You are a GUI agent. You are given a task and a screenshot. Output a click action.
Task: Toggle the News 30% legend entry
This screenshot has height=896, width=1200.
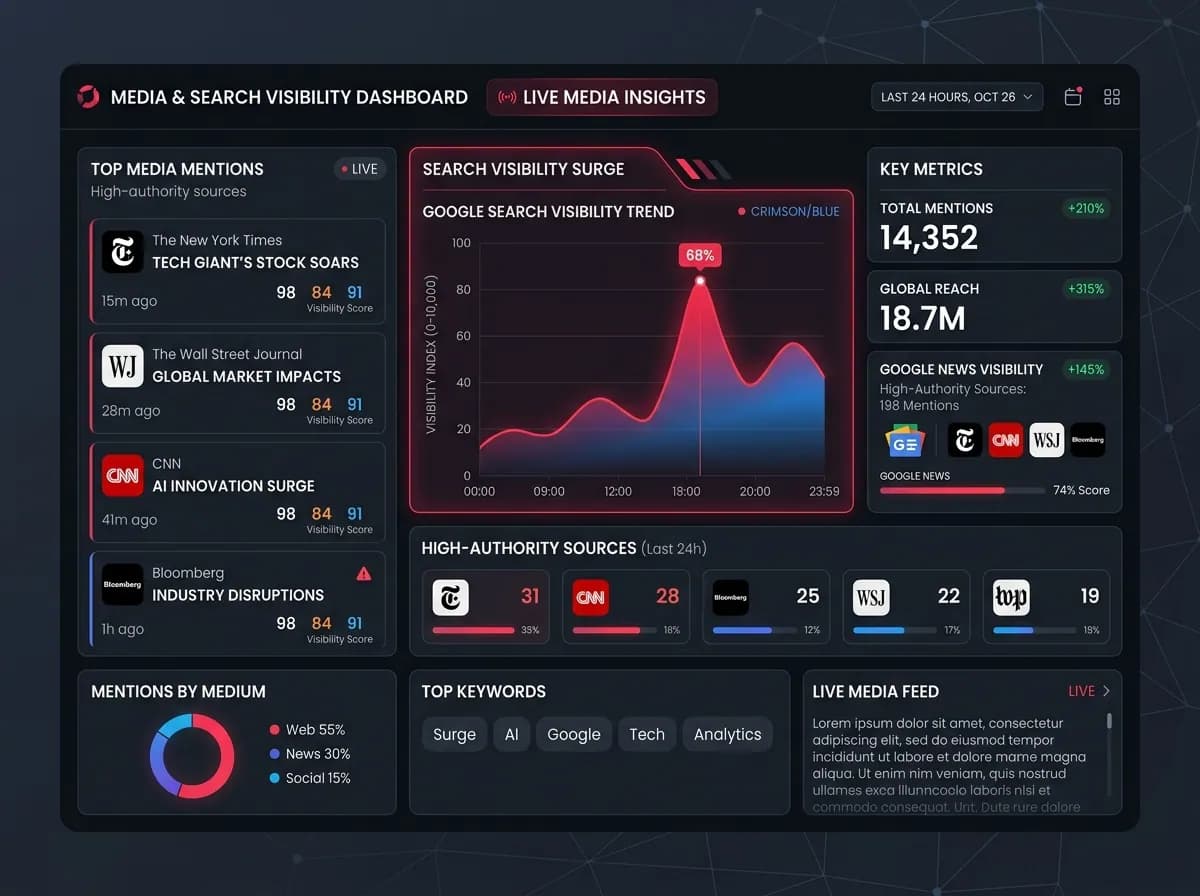point(310,754)
